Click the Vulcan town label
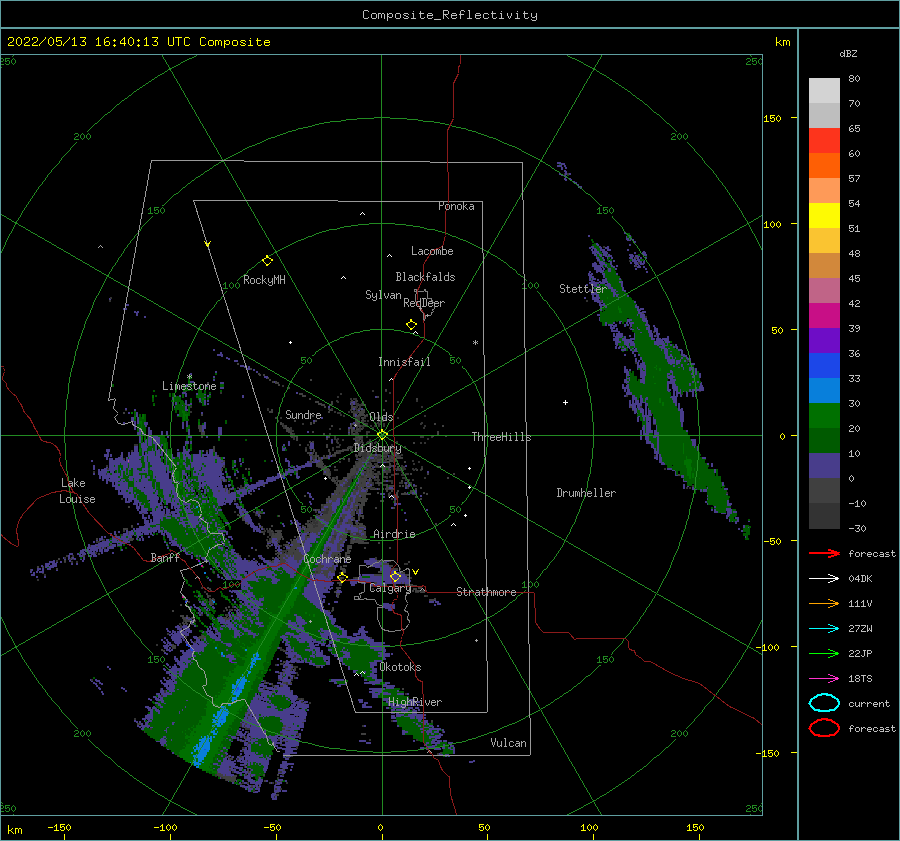Viewport: 900px width, 841px height. [x=508, y=743]
